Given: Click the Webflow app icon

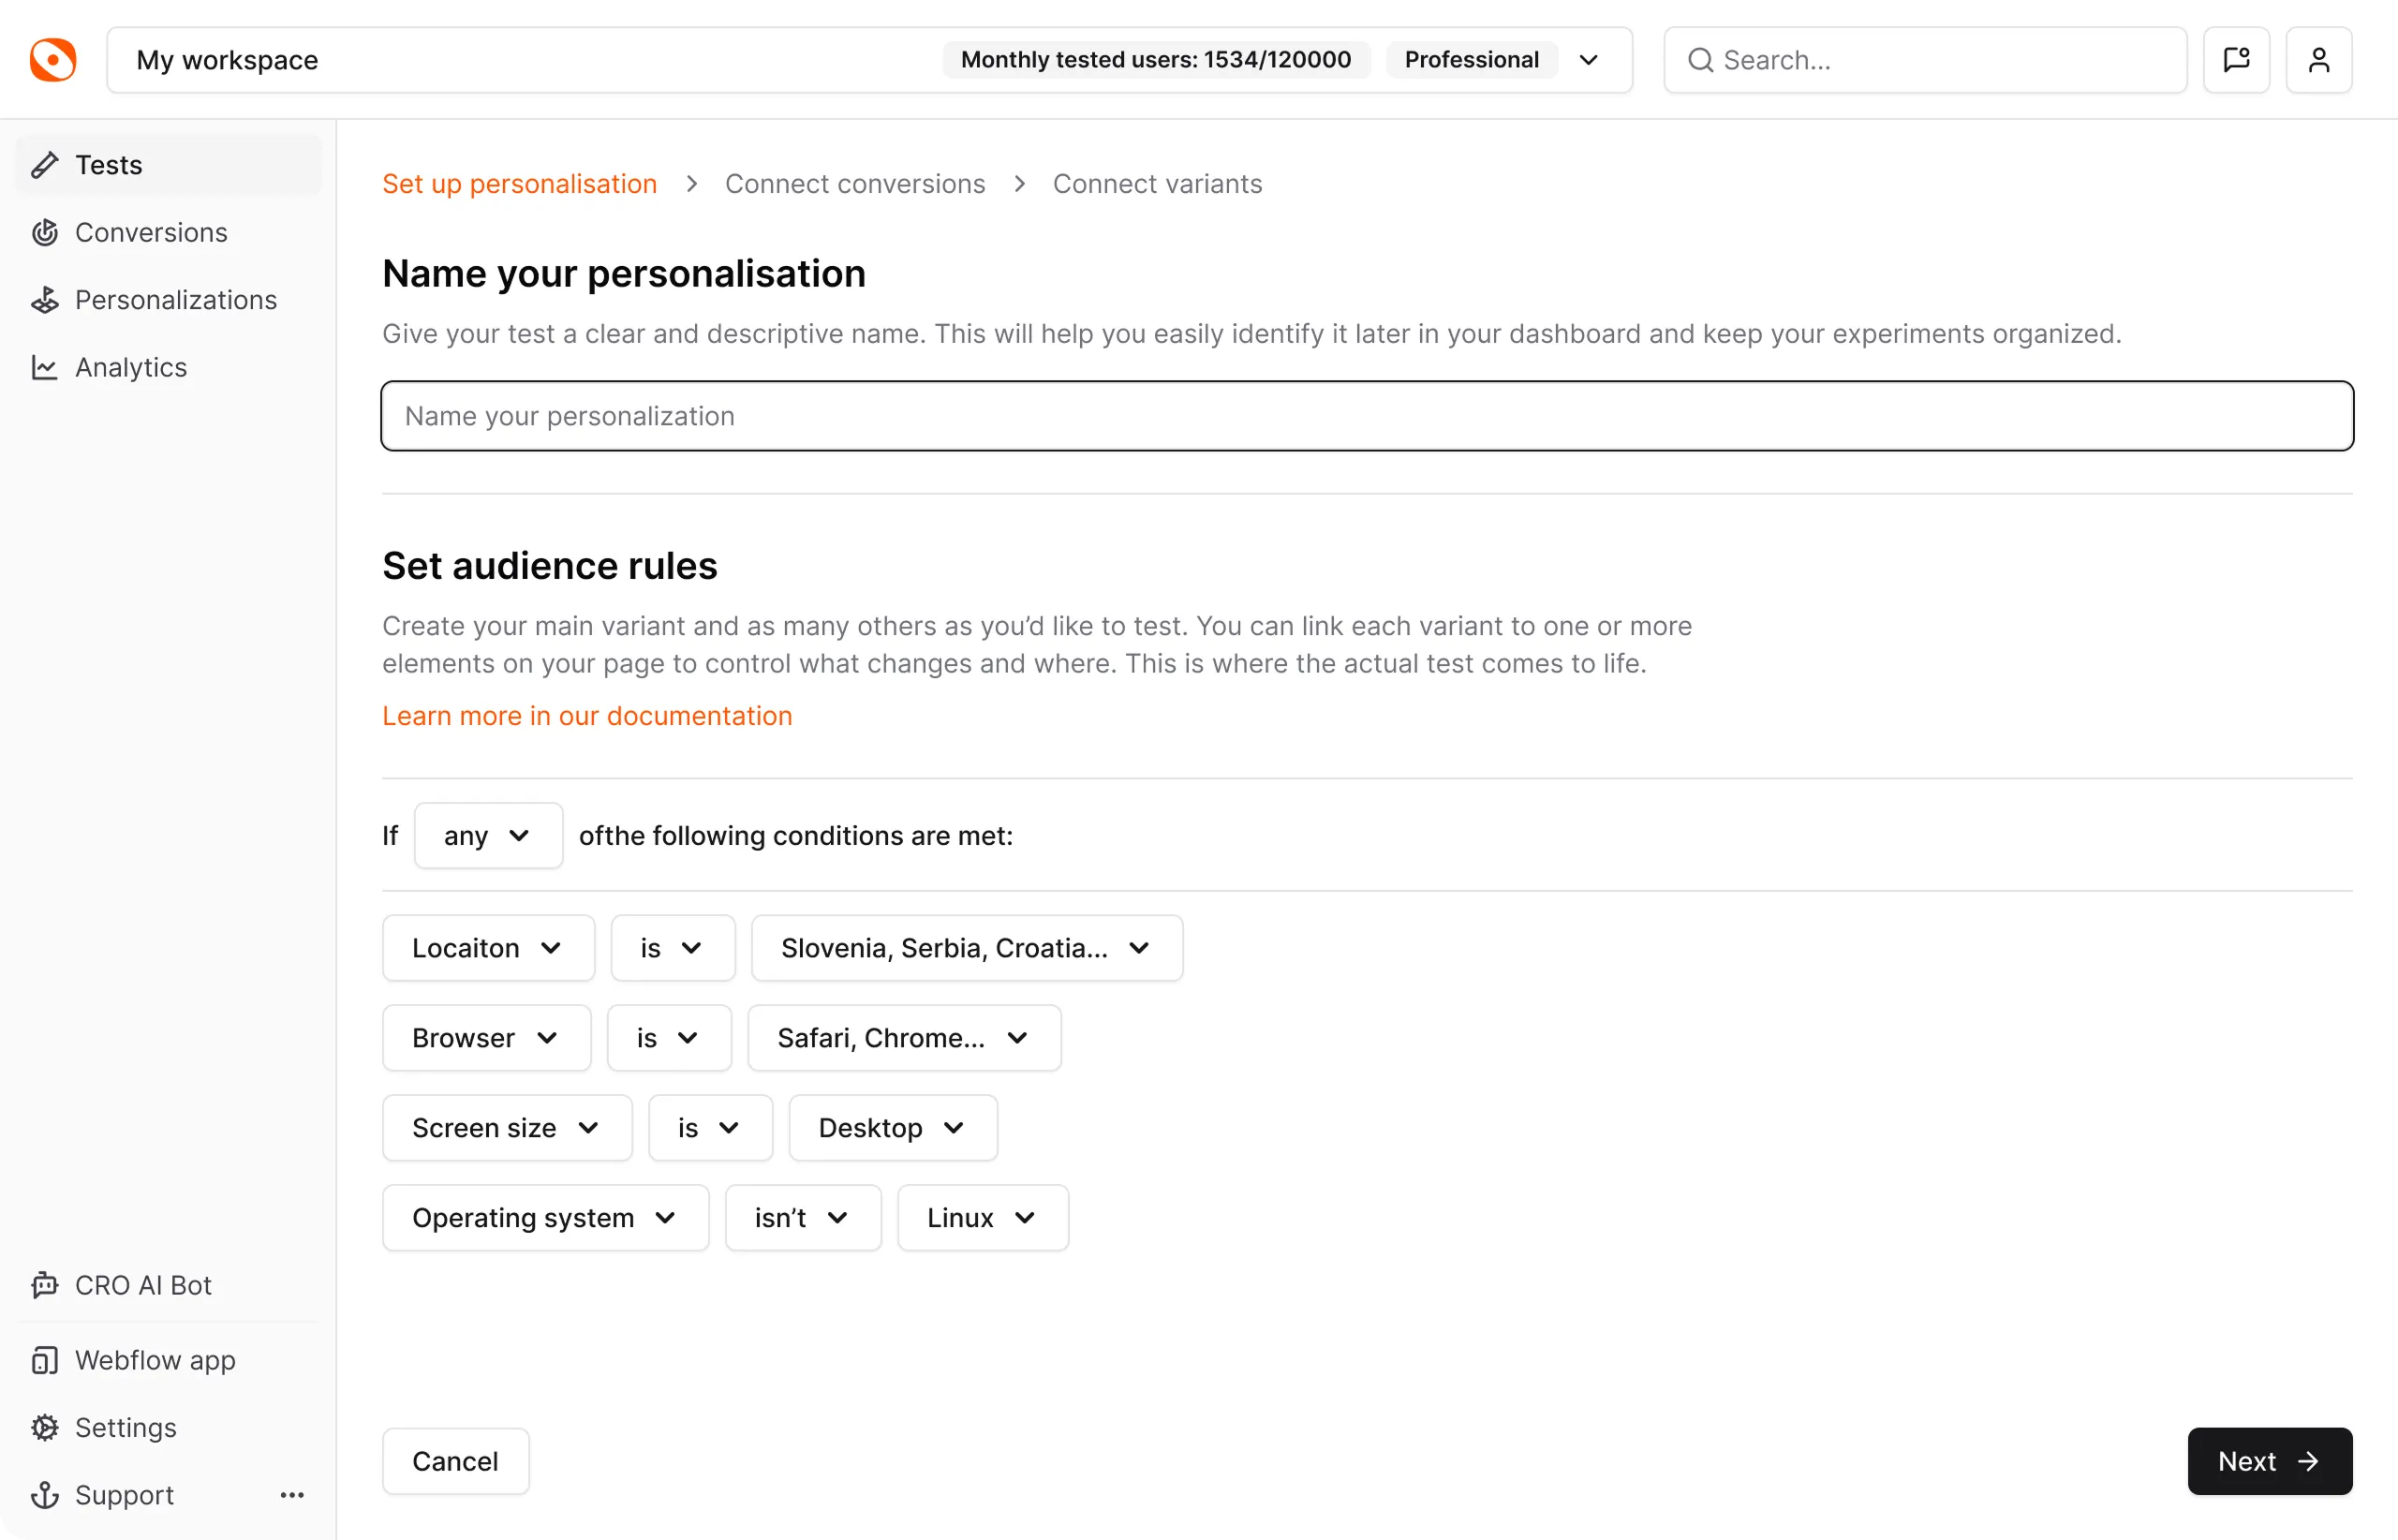Looking at the screenshot, I should [45, 1360].
